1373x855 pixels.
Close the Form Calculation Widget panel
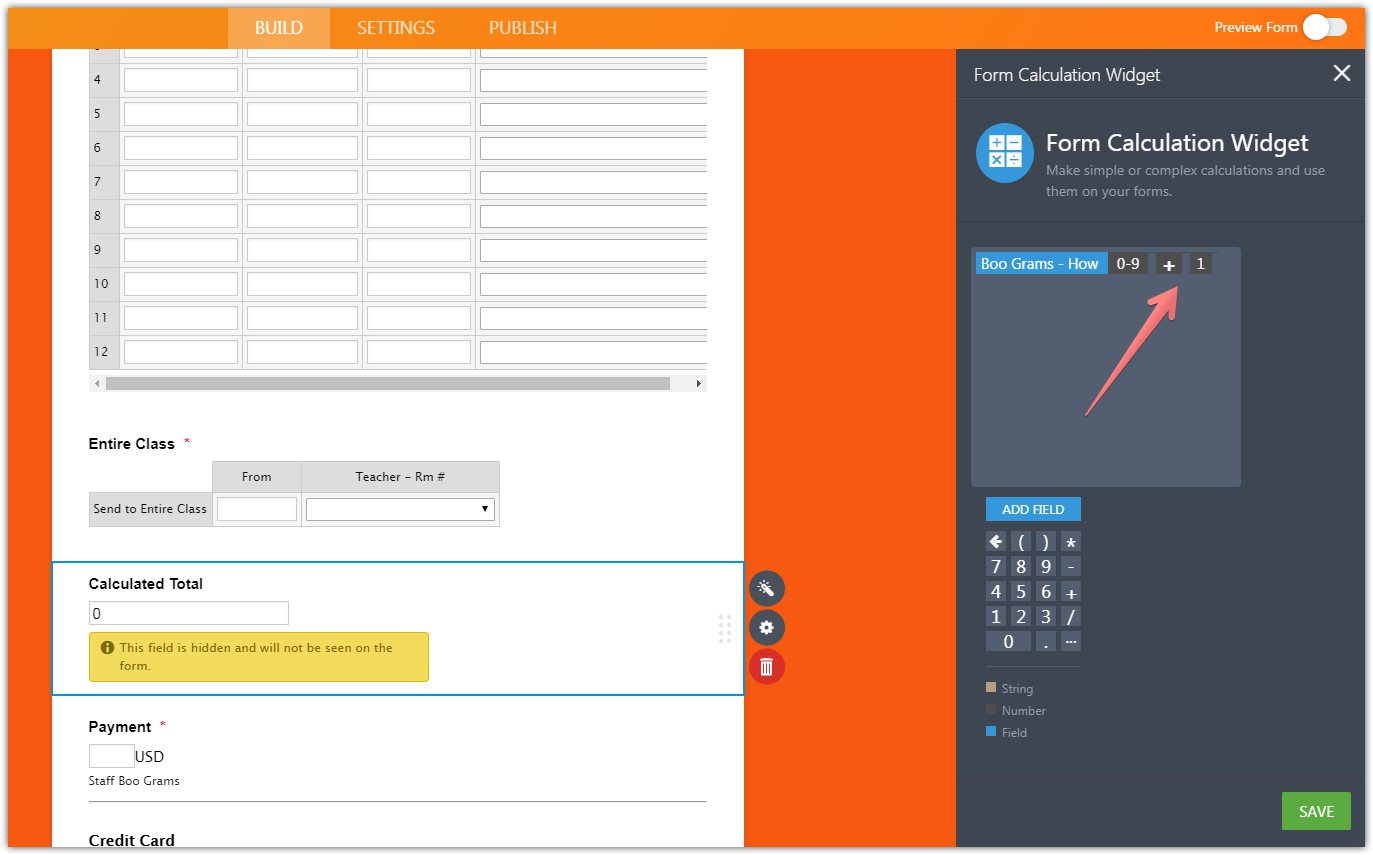(x=1341, y=73)
